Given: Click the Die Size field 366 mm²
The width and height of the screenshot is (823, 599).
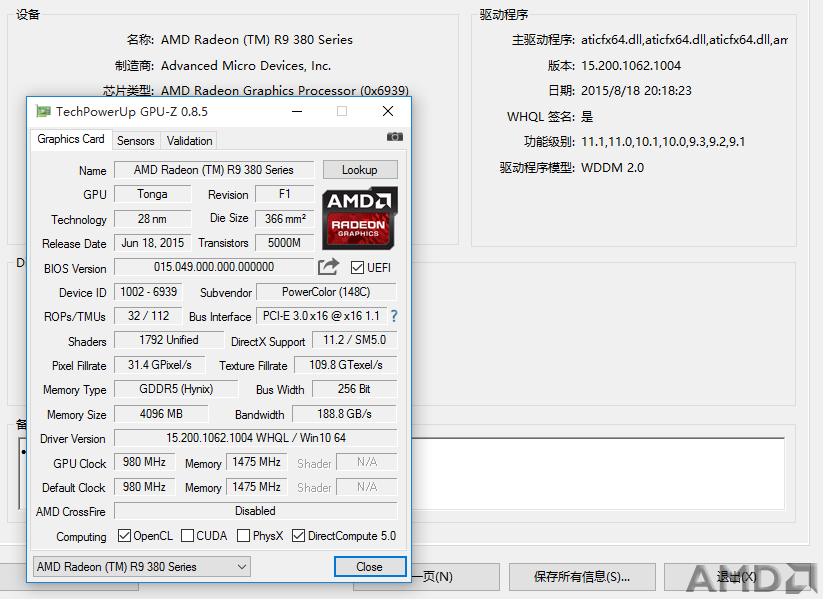Looking at the screenshot, I should [x=284, y=218].
